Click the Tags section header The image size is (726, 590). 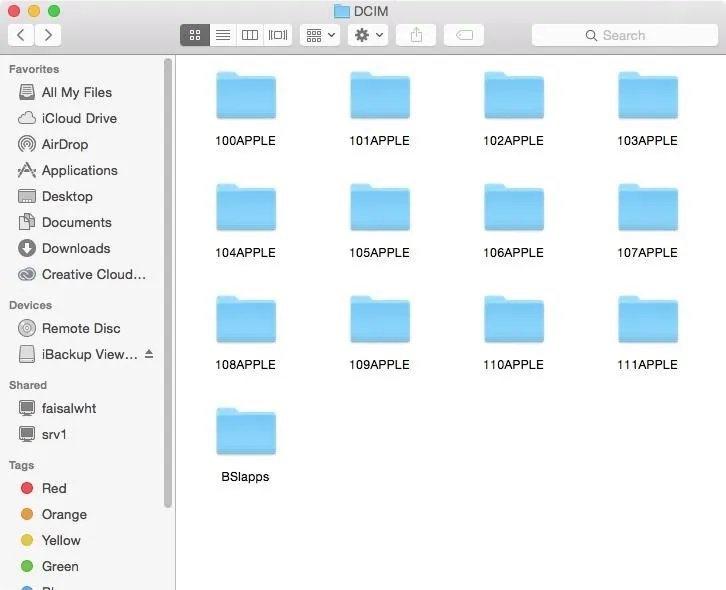point(21,465)
